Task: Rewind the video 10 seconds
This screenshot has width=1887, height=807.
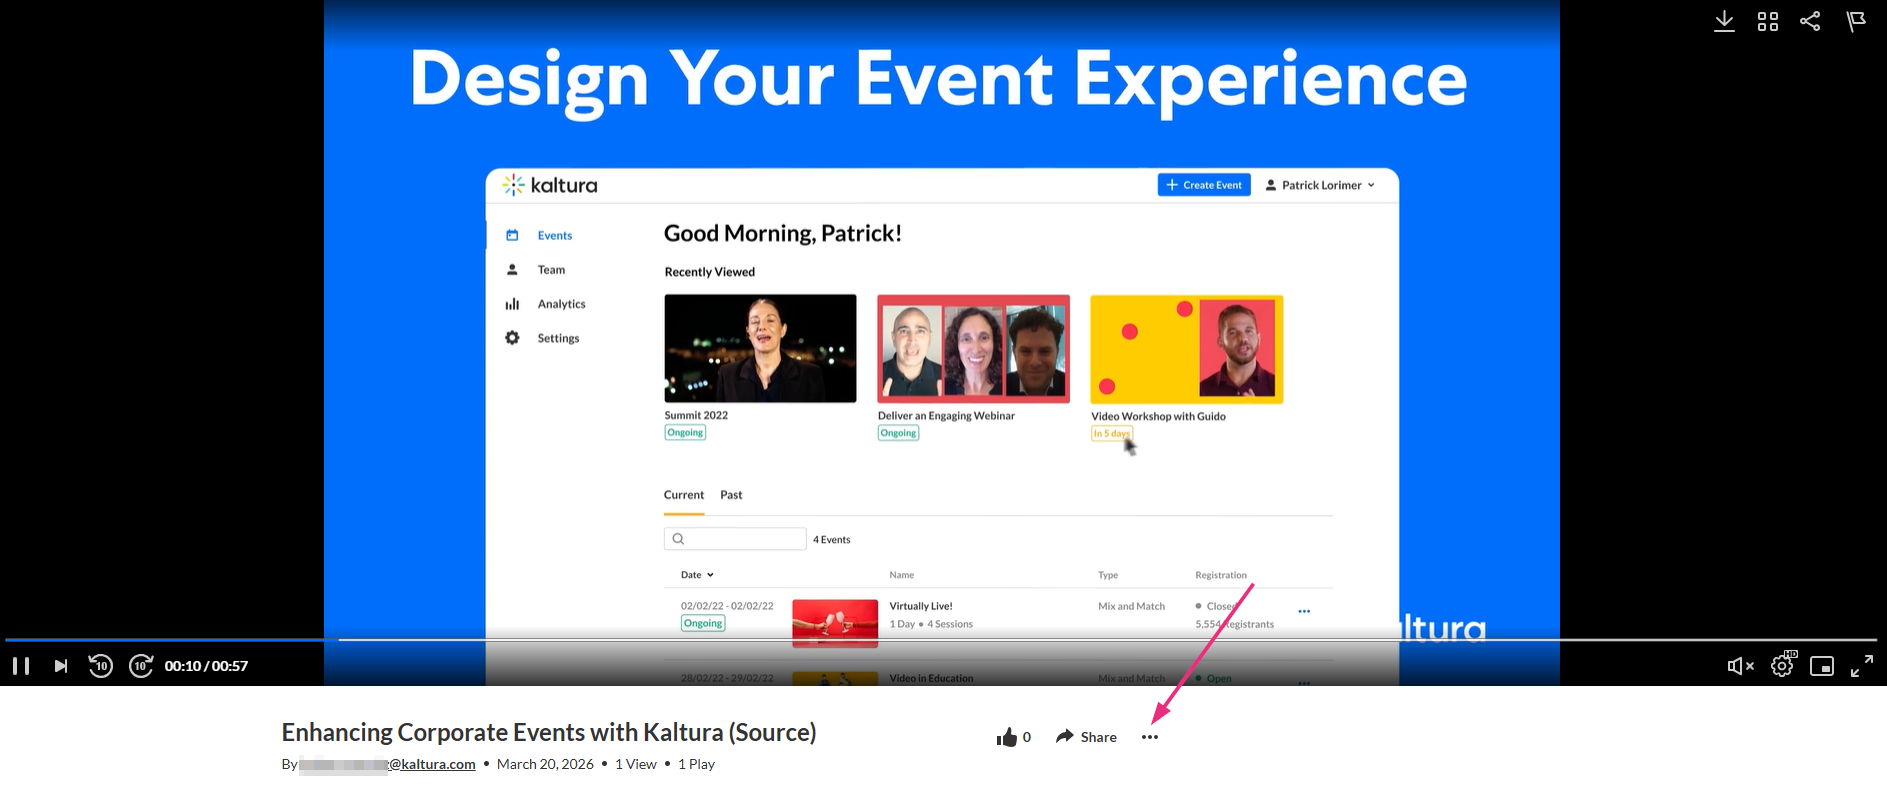Action: click(x=100, y=666)
